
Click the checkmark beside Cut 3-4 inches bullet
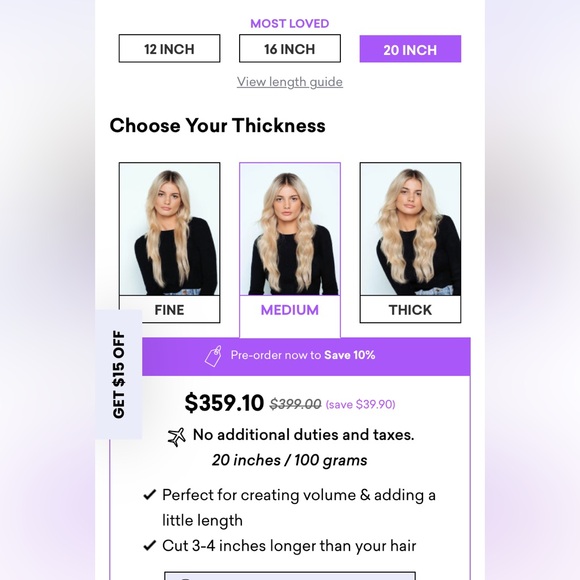(x=149, y=545)
